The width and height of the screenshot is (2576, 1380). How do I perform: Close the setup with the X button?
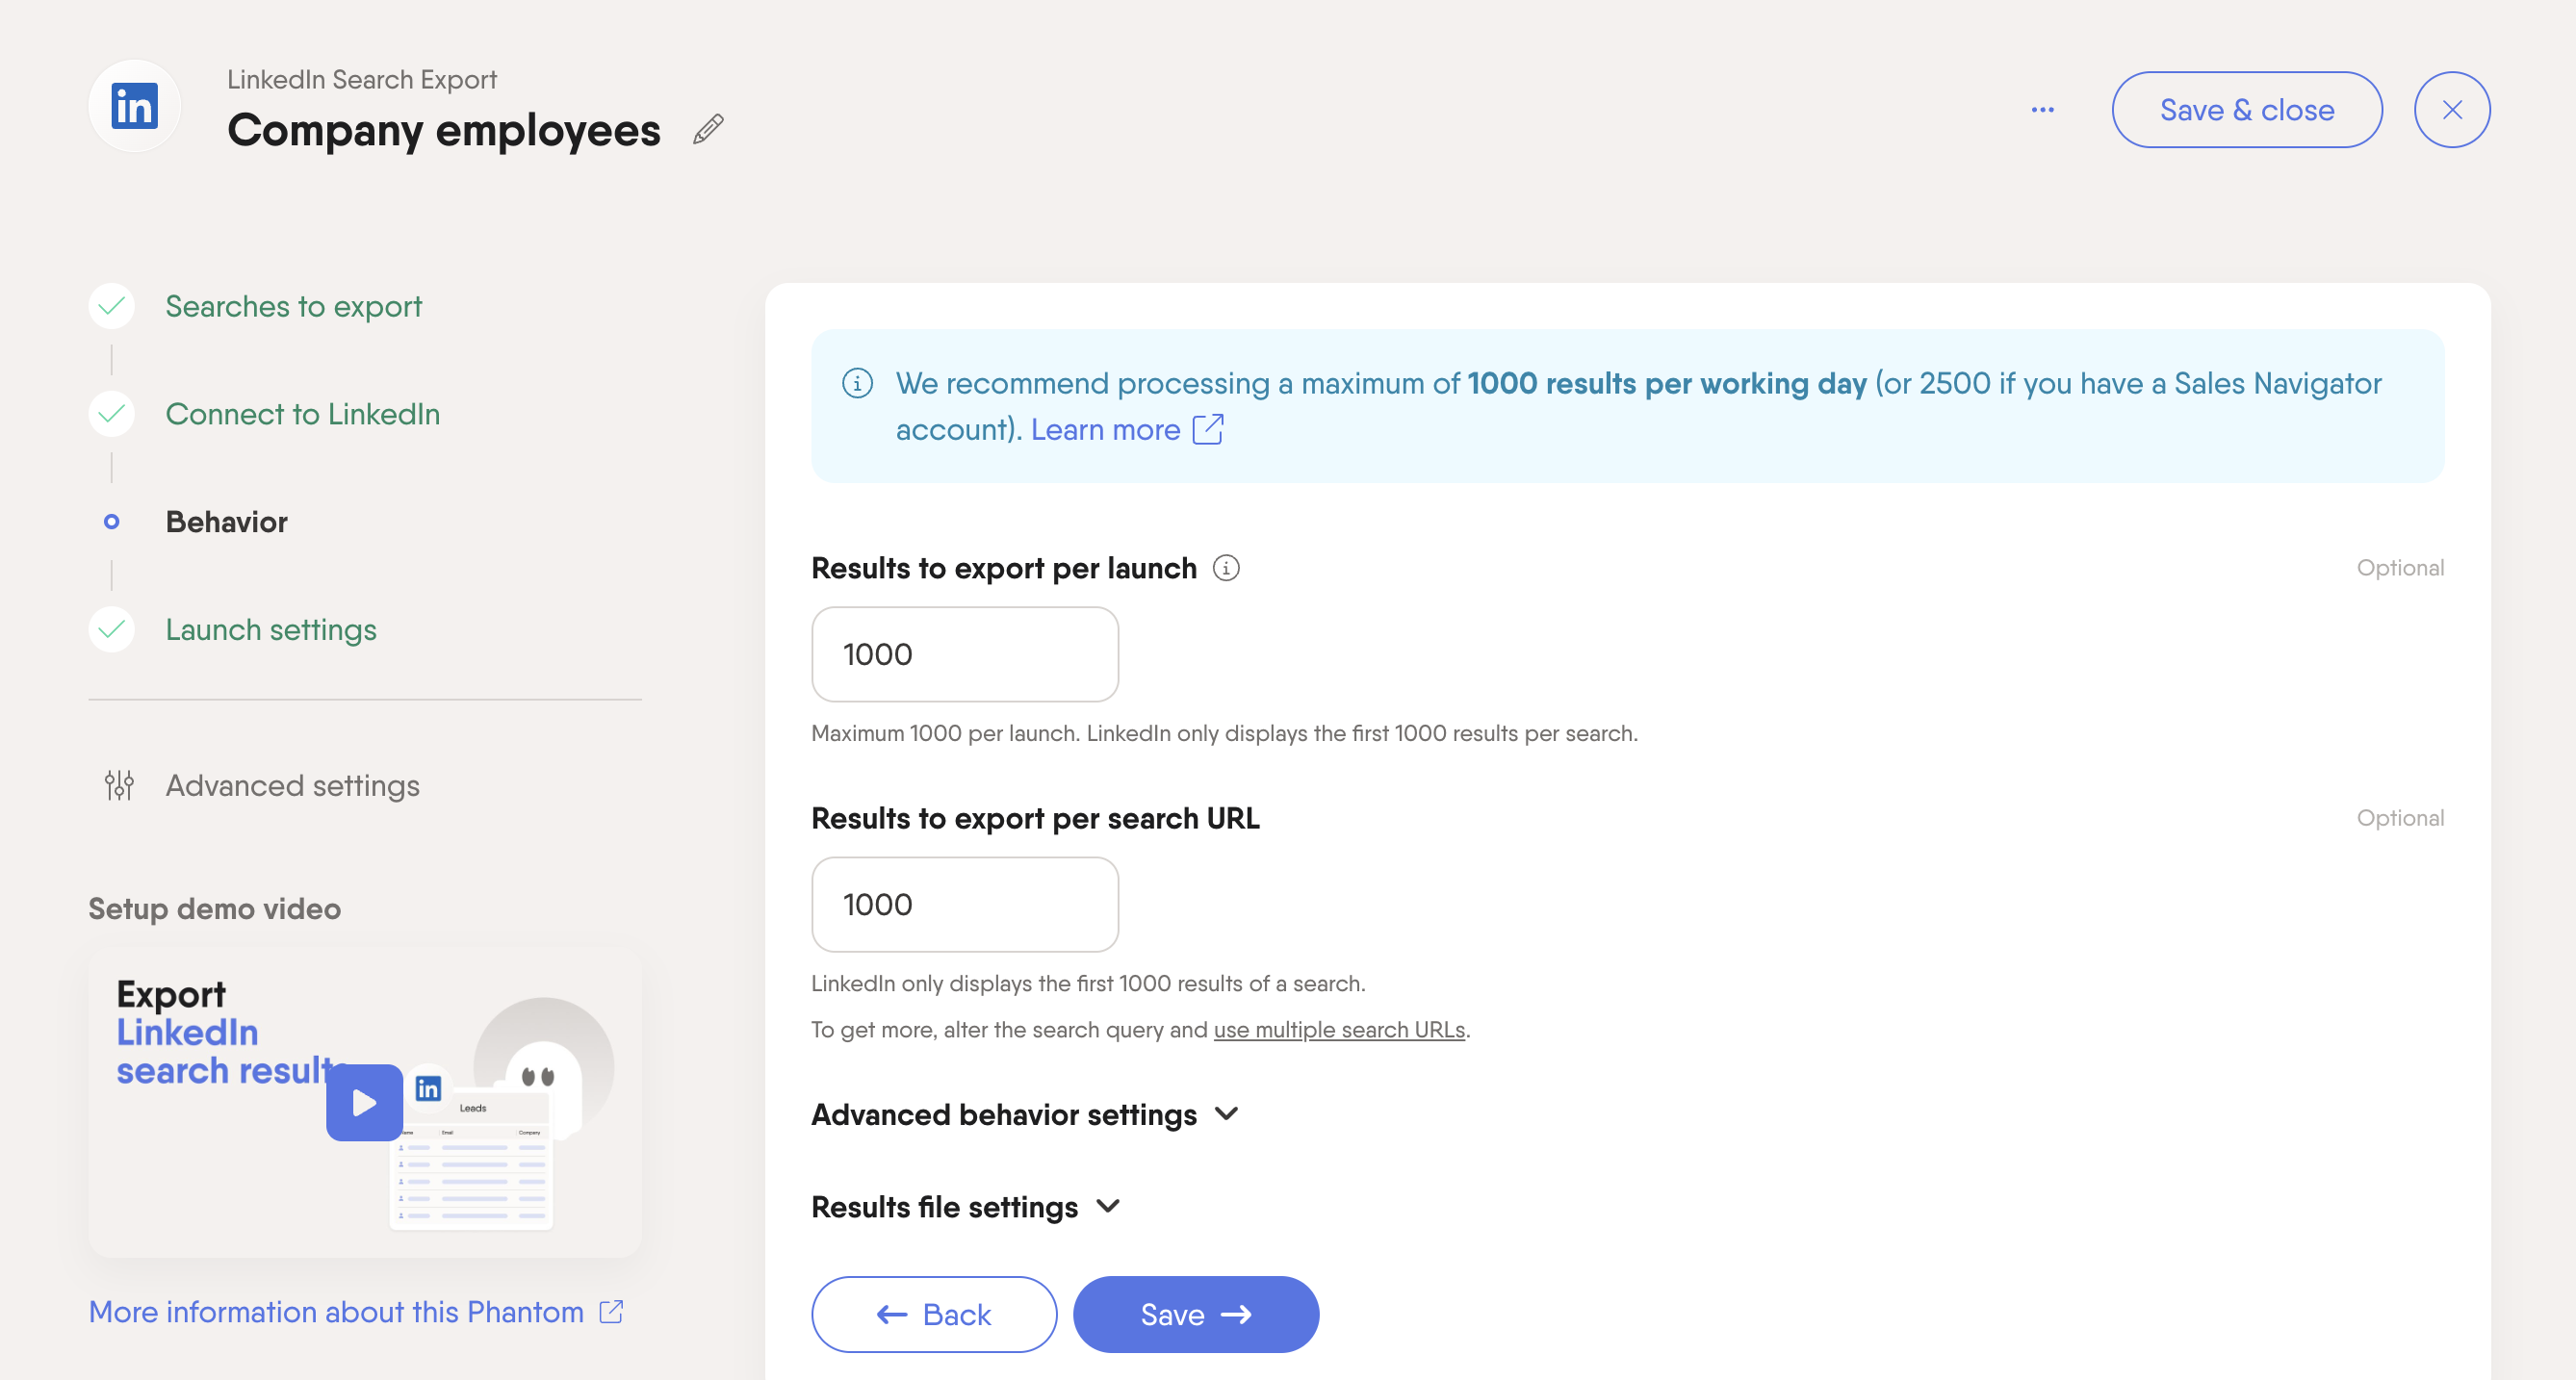point(2451,110)
